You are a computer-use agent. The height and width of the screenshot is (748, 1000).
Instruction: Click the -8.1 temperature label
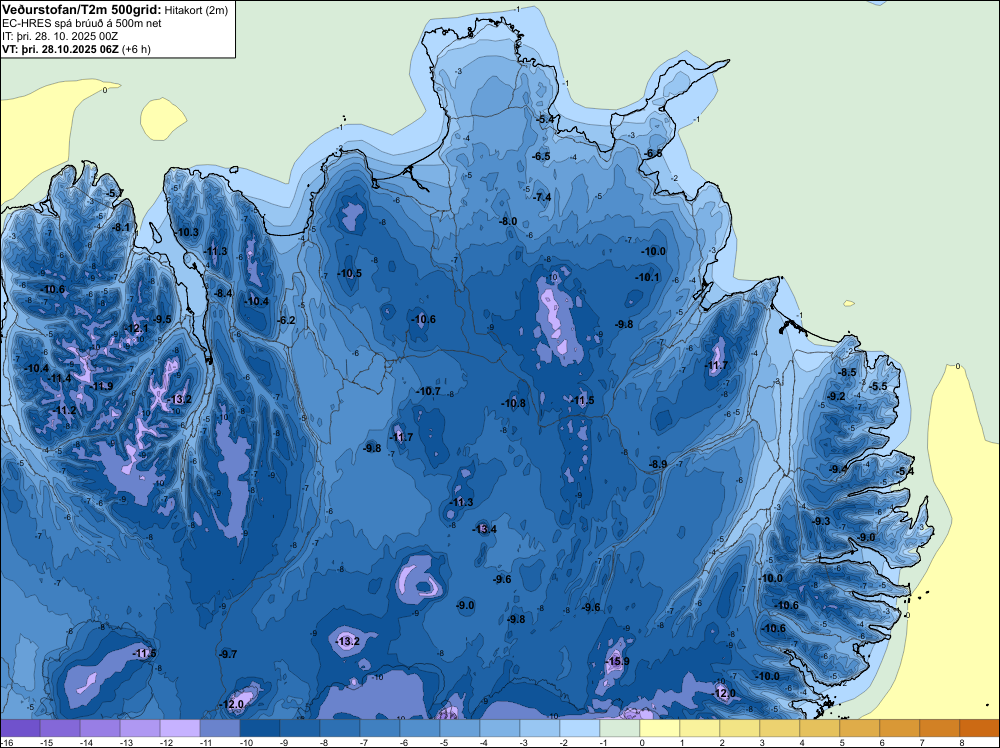click(x=121, y=227)
